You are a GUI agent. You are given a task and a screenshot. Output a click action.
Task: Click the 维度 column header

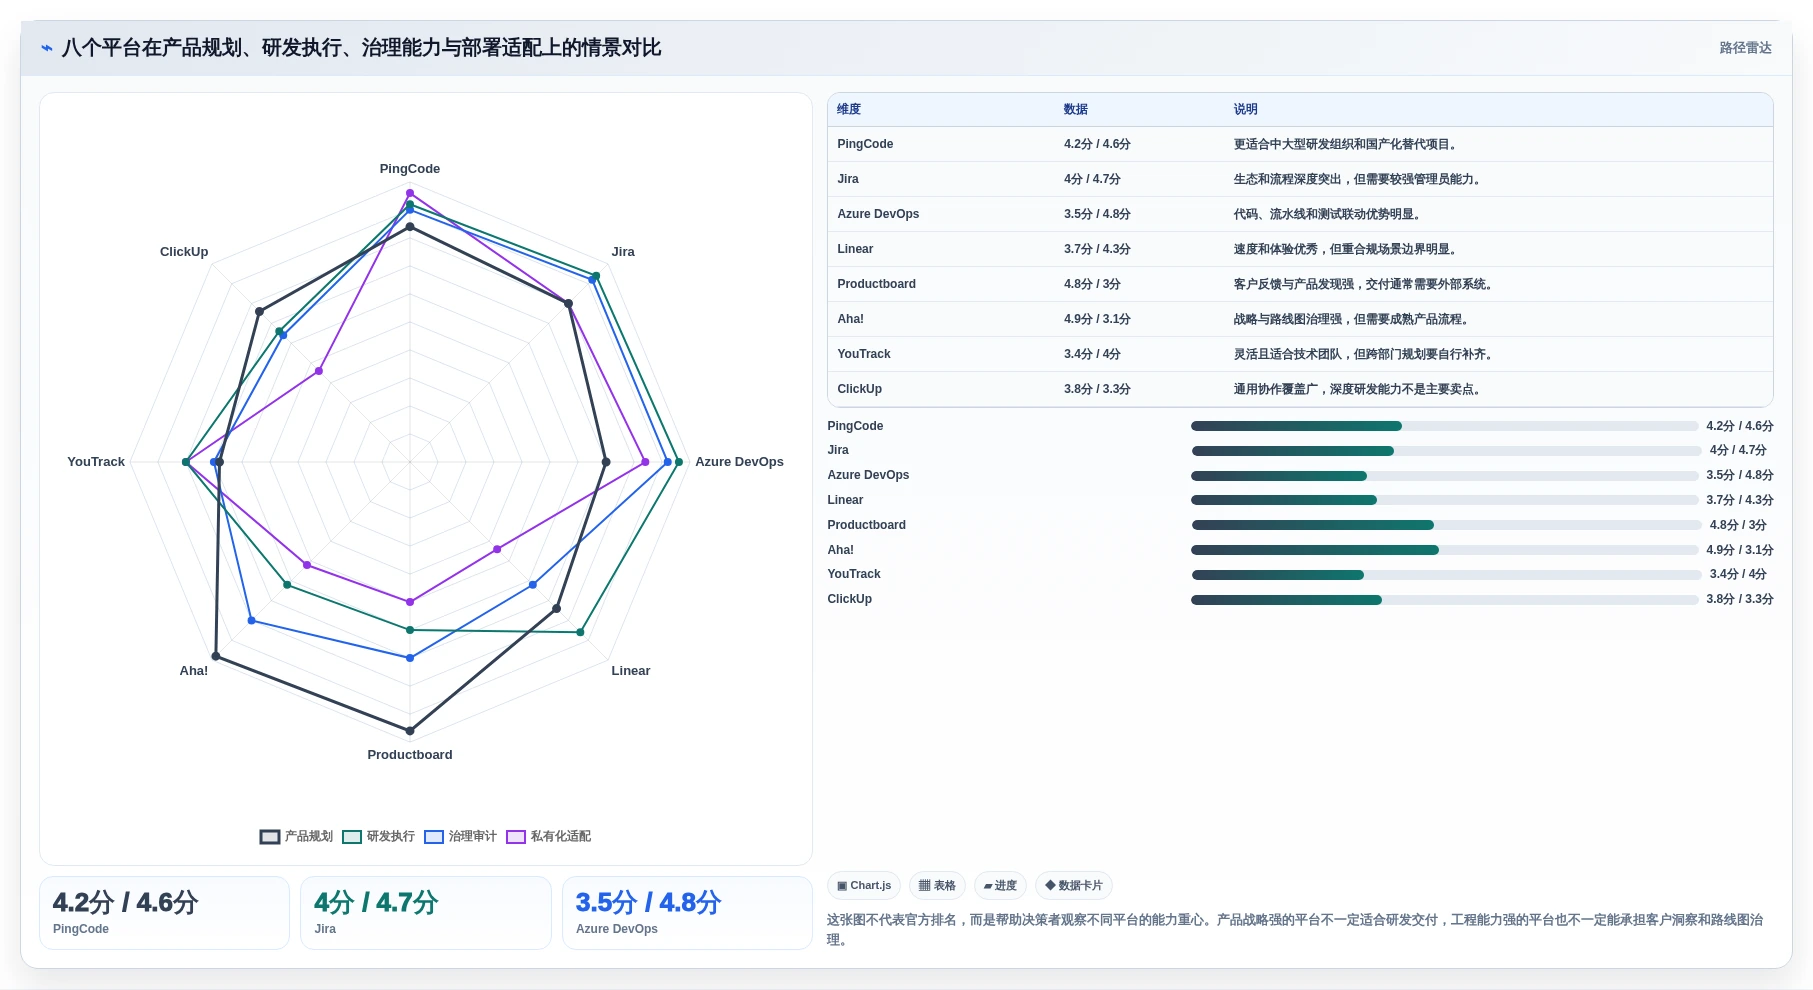pos(849,109)
